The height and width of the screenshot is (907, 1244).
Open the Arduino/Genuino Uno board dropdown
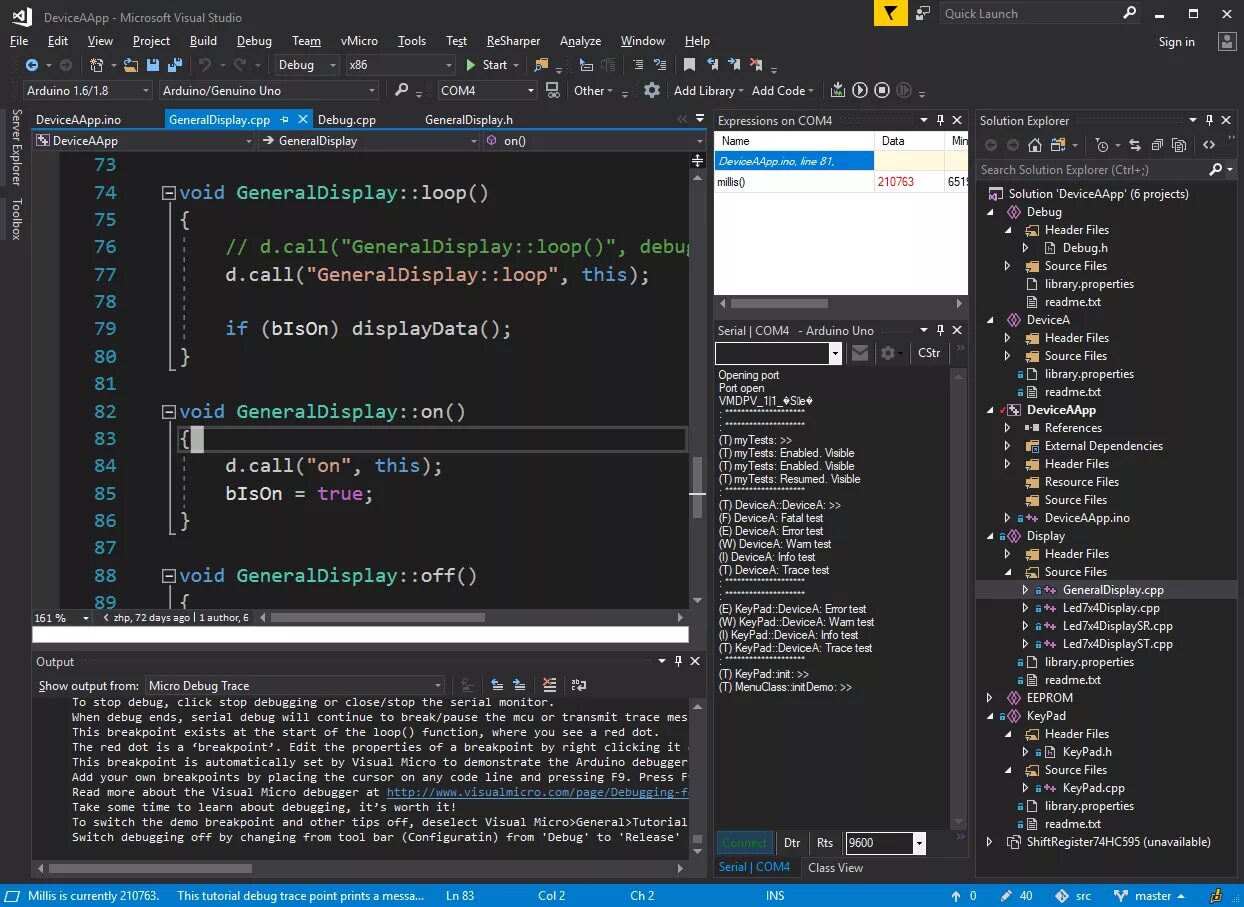pos(270,90)
